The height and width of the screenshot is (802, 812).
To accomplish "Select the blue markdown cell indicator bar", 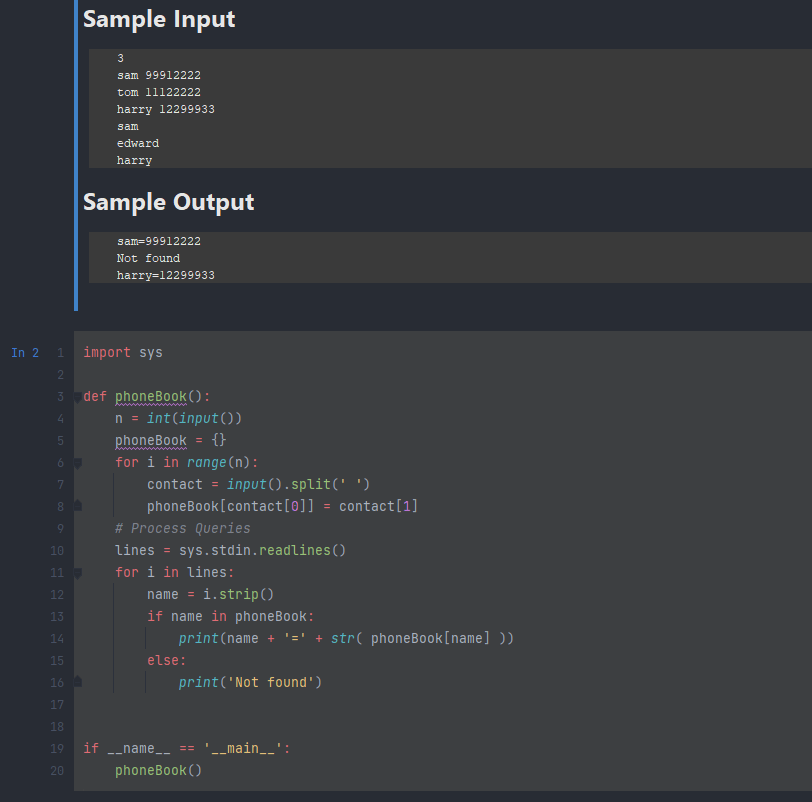I will 76,155.
